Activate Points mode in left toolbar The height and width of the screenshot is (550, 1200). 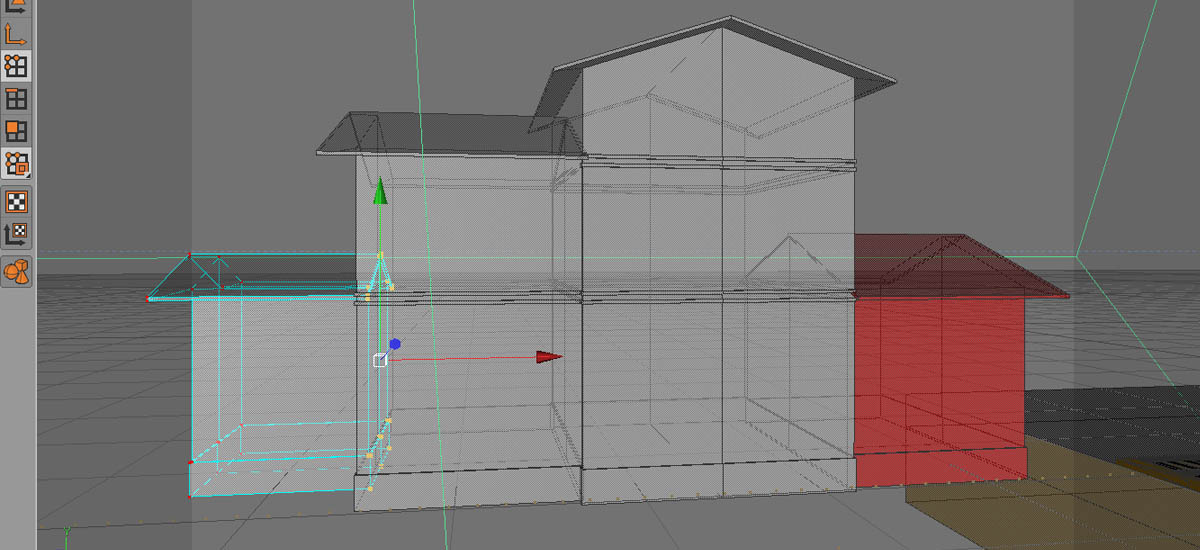click(x=16, y=66)
